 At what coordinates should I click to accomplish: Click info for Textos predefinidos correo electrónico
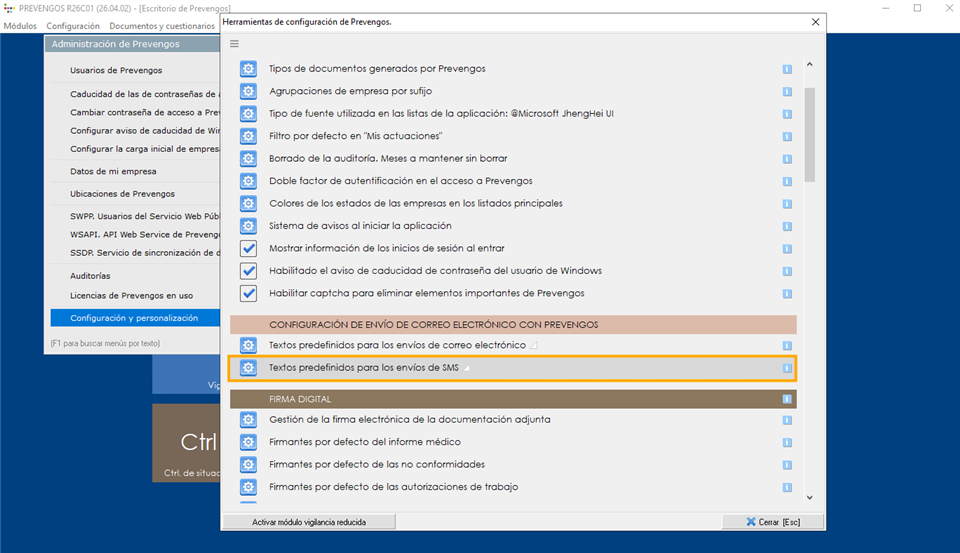(x=787, y=346)
